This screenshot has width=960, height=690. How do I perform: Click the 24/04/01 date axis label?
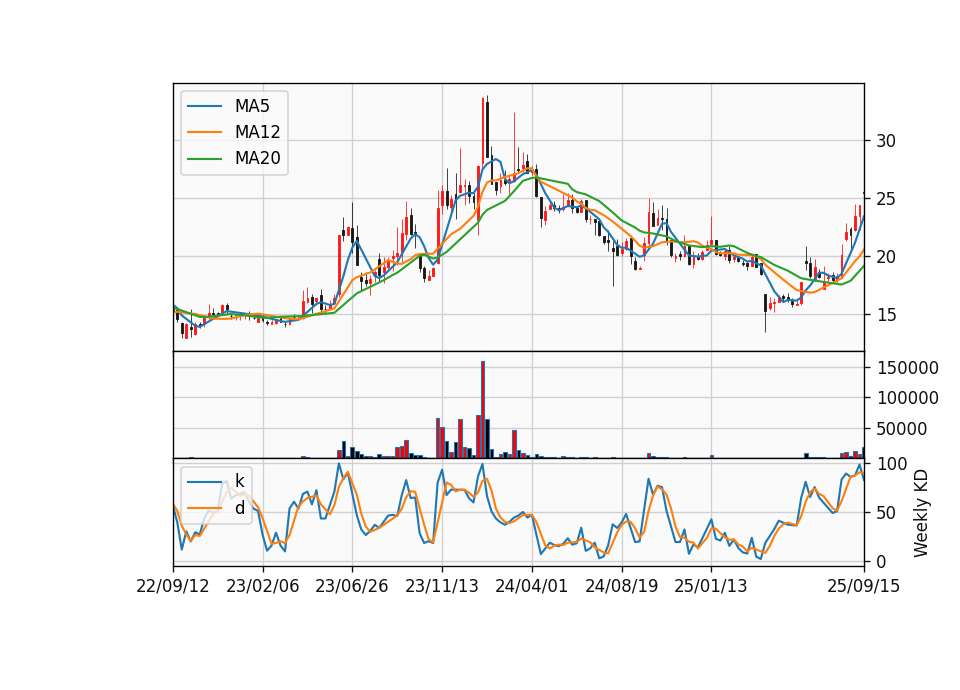point(531,586)
